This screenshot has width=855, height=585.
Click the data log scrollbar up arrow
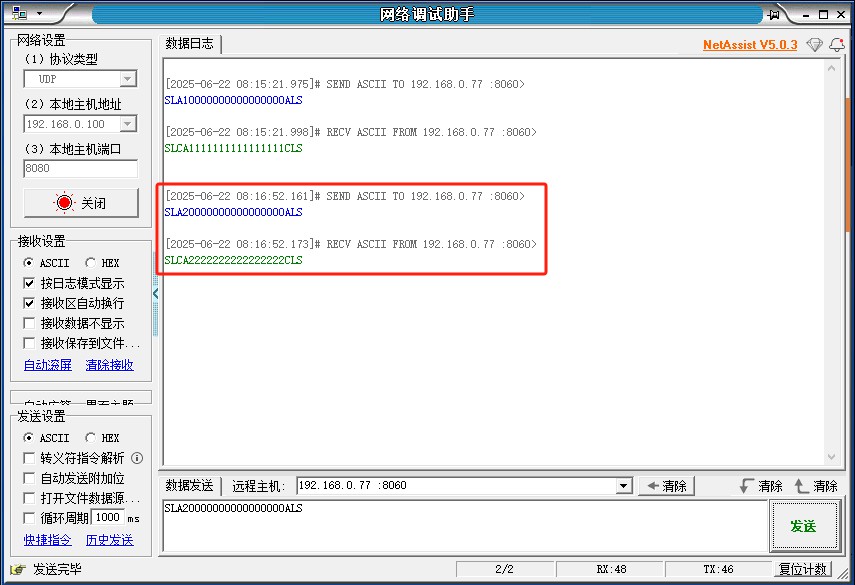pyautogui.click(x=832, y=69)
